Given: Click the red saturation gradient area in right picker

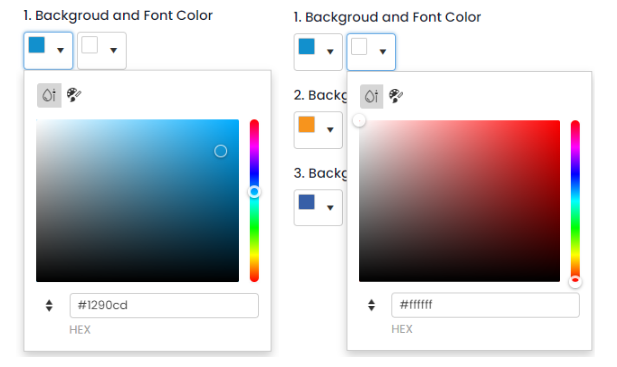Looking at the screenshot, I should (459, 201).
